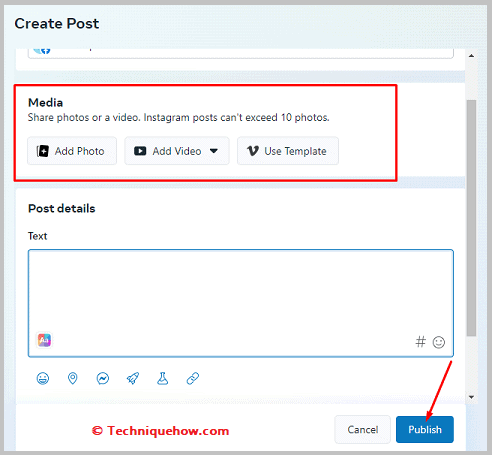492x455 pixels.
Task: Cancel the post creation
Action: click(363, 429)
